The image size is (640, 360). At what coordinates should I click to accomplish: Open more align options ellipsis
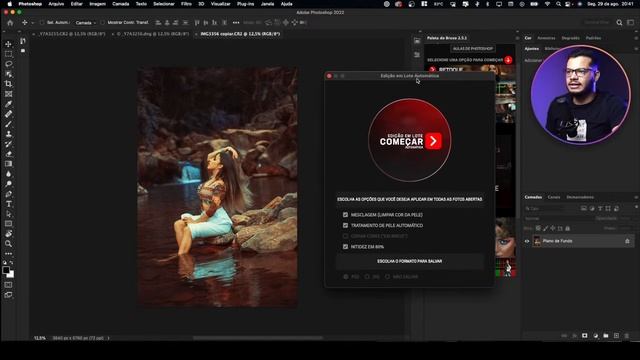[236, 23]
